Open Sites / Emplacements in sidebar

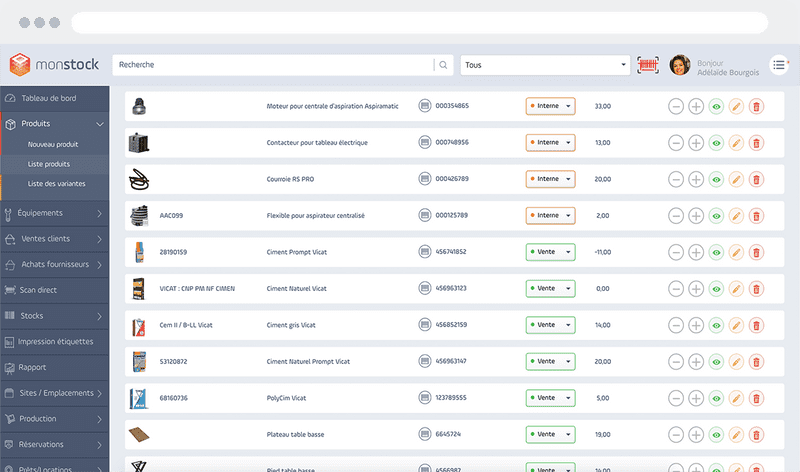(55, 393)
